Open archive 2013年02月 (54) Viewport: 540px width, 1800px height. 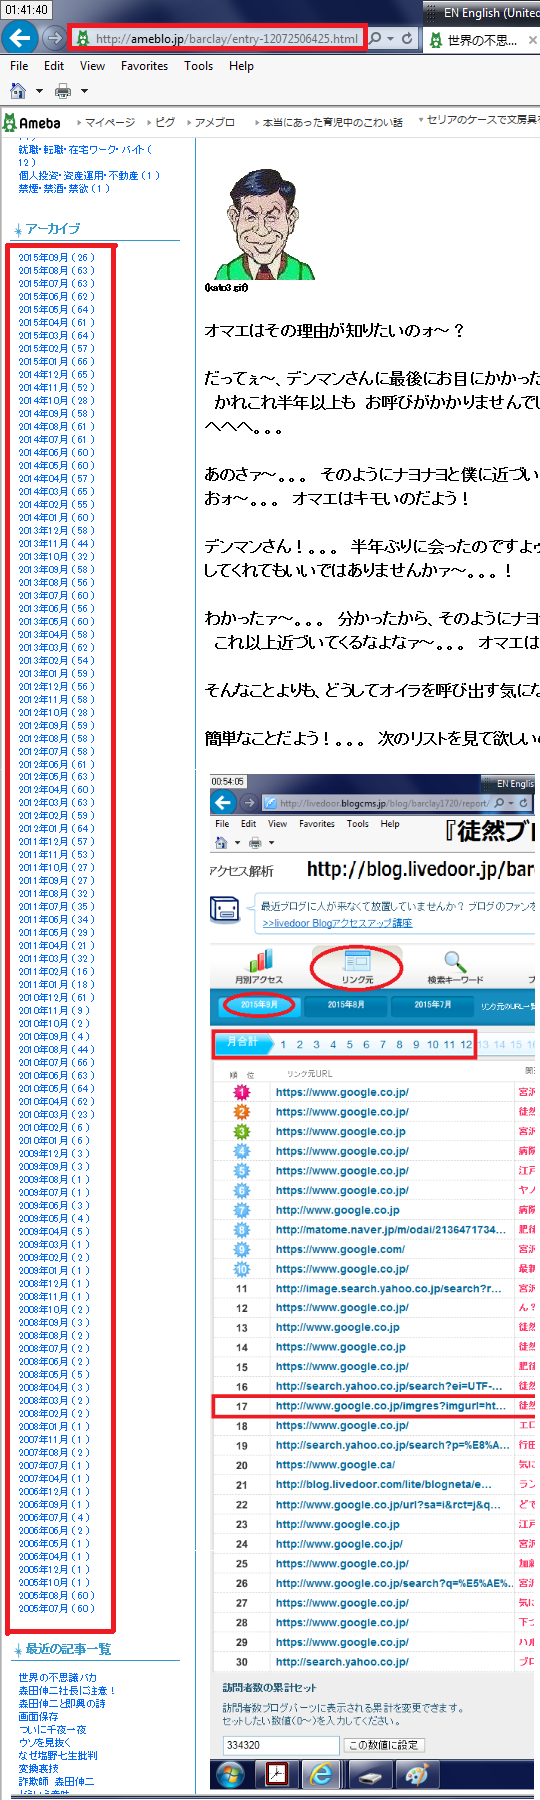[56, 660]
